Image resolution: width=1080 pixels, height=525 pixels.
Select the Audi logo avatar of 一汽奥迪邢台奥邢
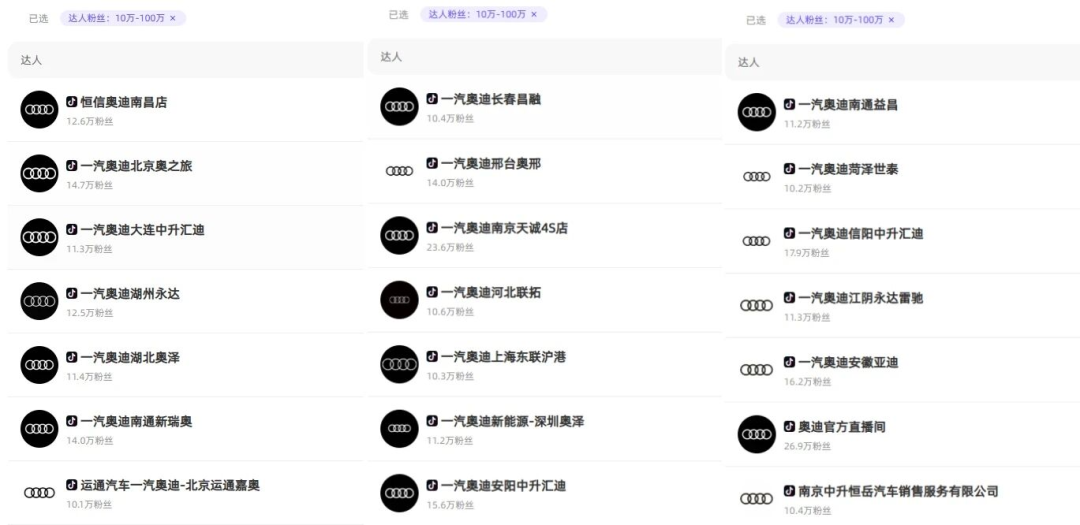click(399, 171)
